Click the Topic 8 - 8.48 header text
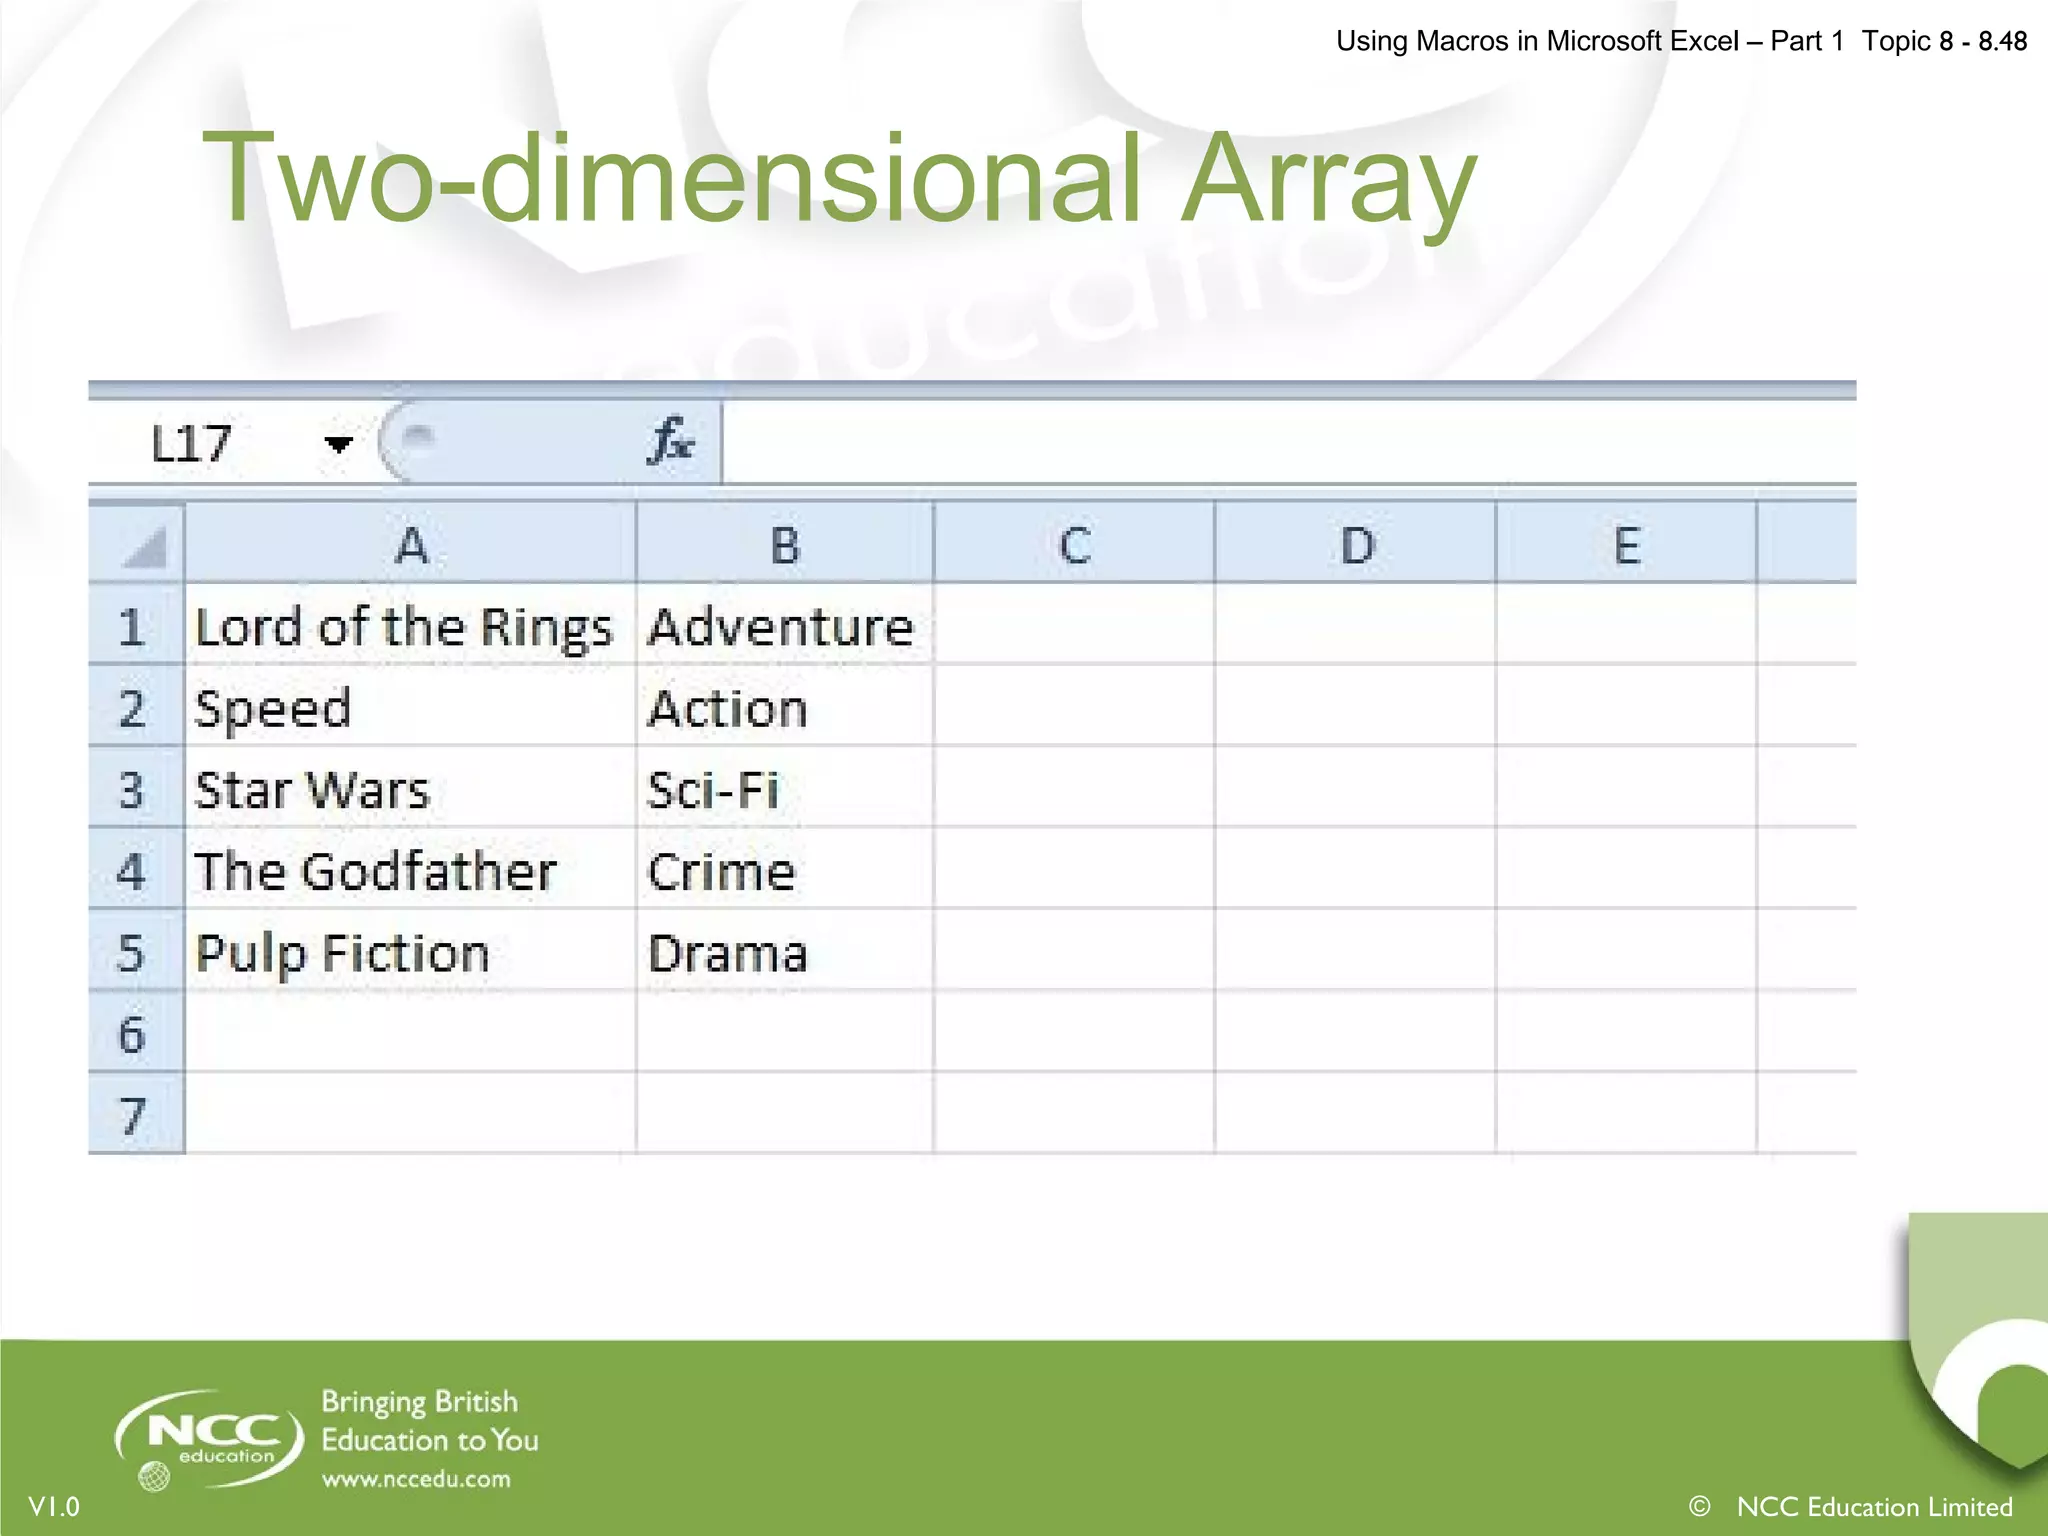The height and width of the screenshot is (1536, 2048). [x=1944, y=41]
